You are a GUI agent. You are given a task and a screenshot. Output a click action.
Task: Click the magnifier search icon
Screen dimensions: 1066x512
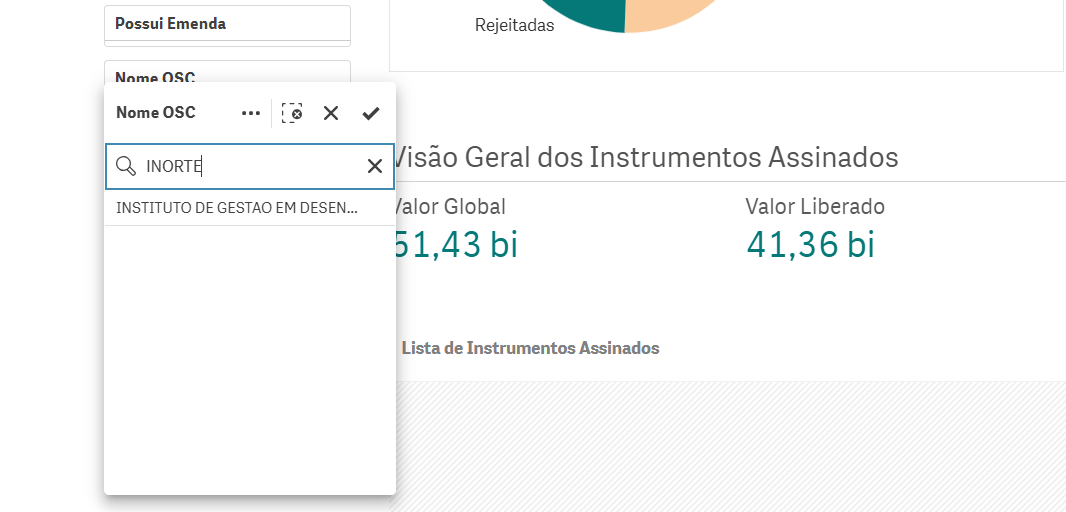click(126, 166)
